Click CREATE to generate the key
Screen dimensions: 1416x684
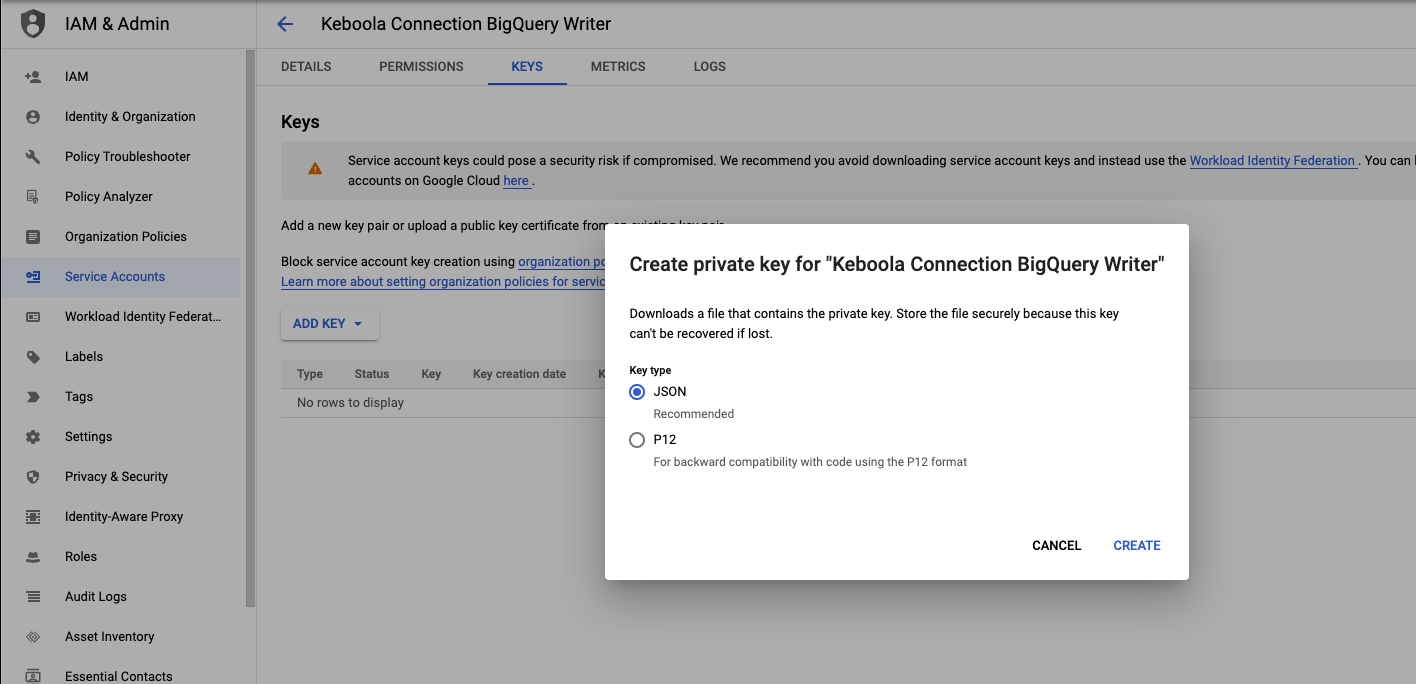[x=1136, y=545]
